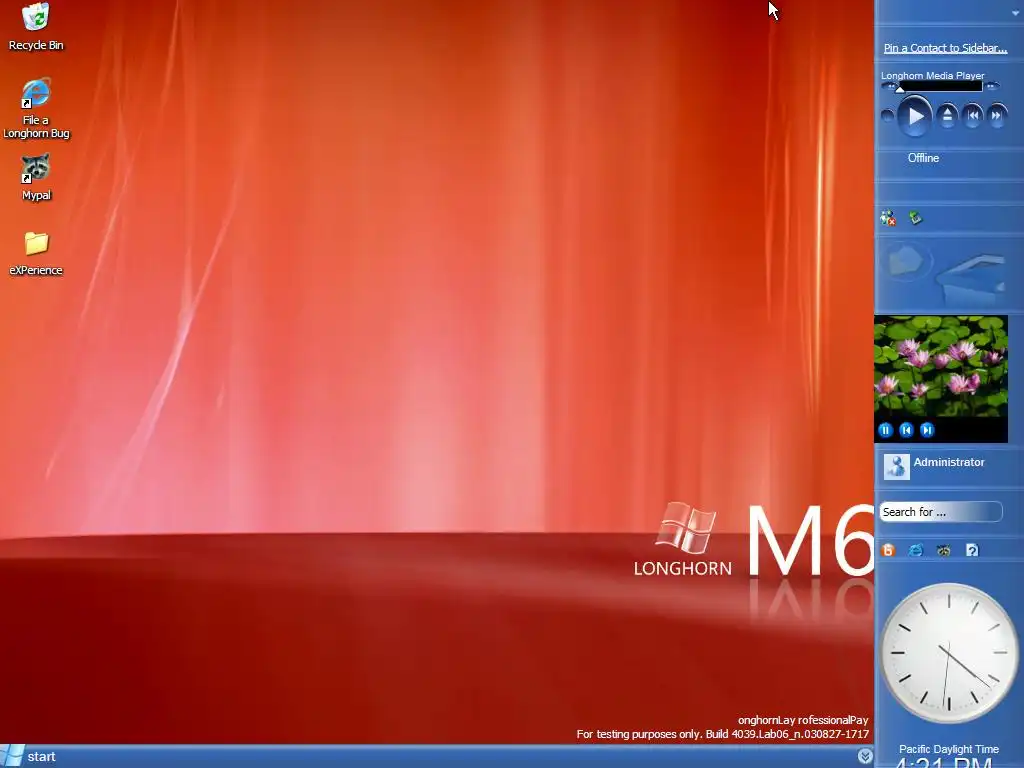This screenshot has width=1024, height=768.
Task: Click the start button on the taskbar
Action: click(x=29, y=756)
